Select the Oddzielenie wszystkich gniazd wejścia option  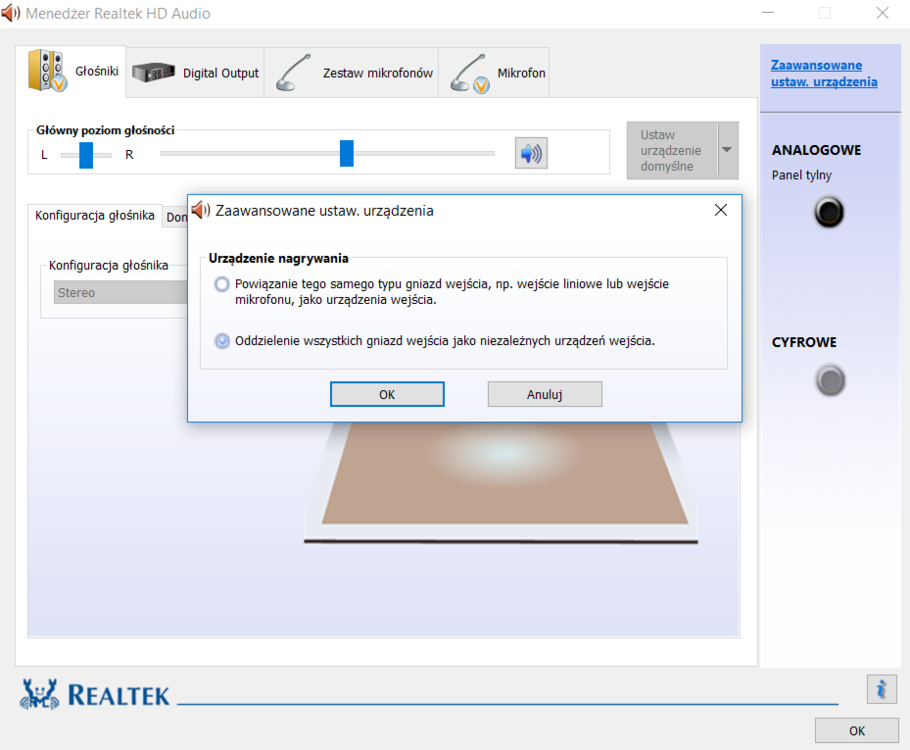222,341
